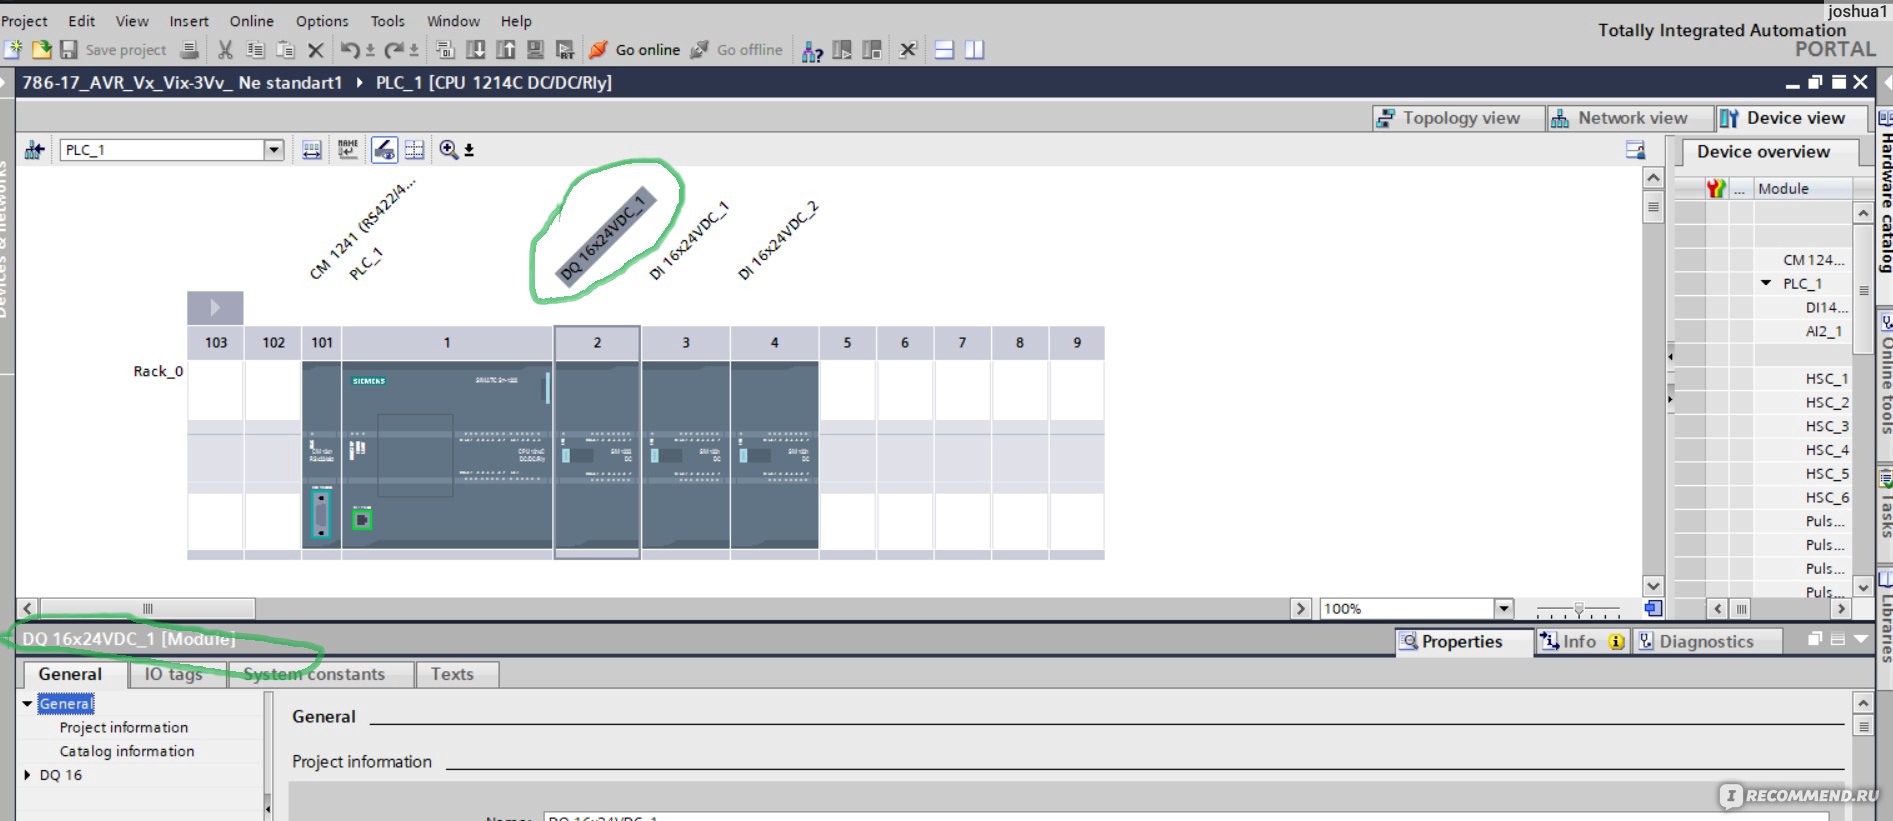Toggle the Show address labels icon

384,149
